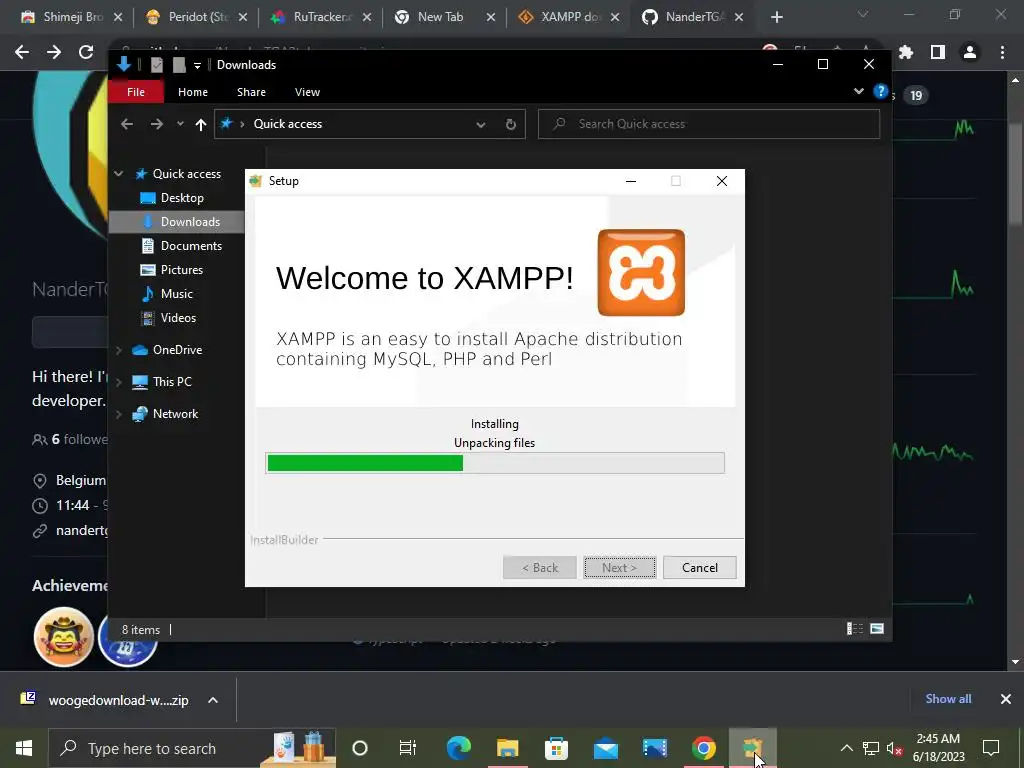The width and height of the screenshot is (1024, 768).
Task: Open Microsoft Store taskbar icon
Action: [556, 748]
